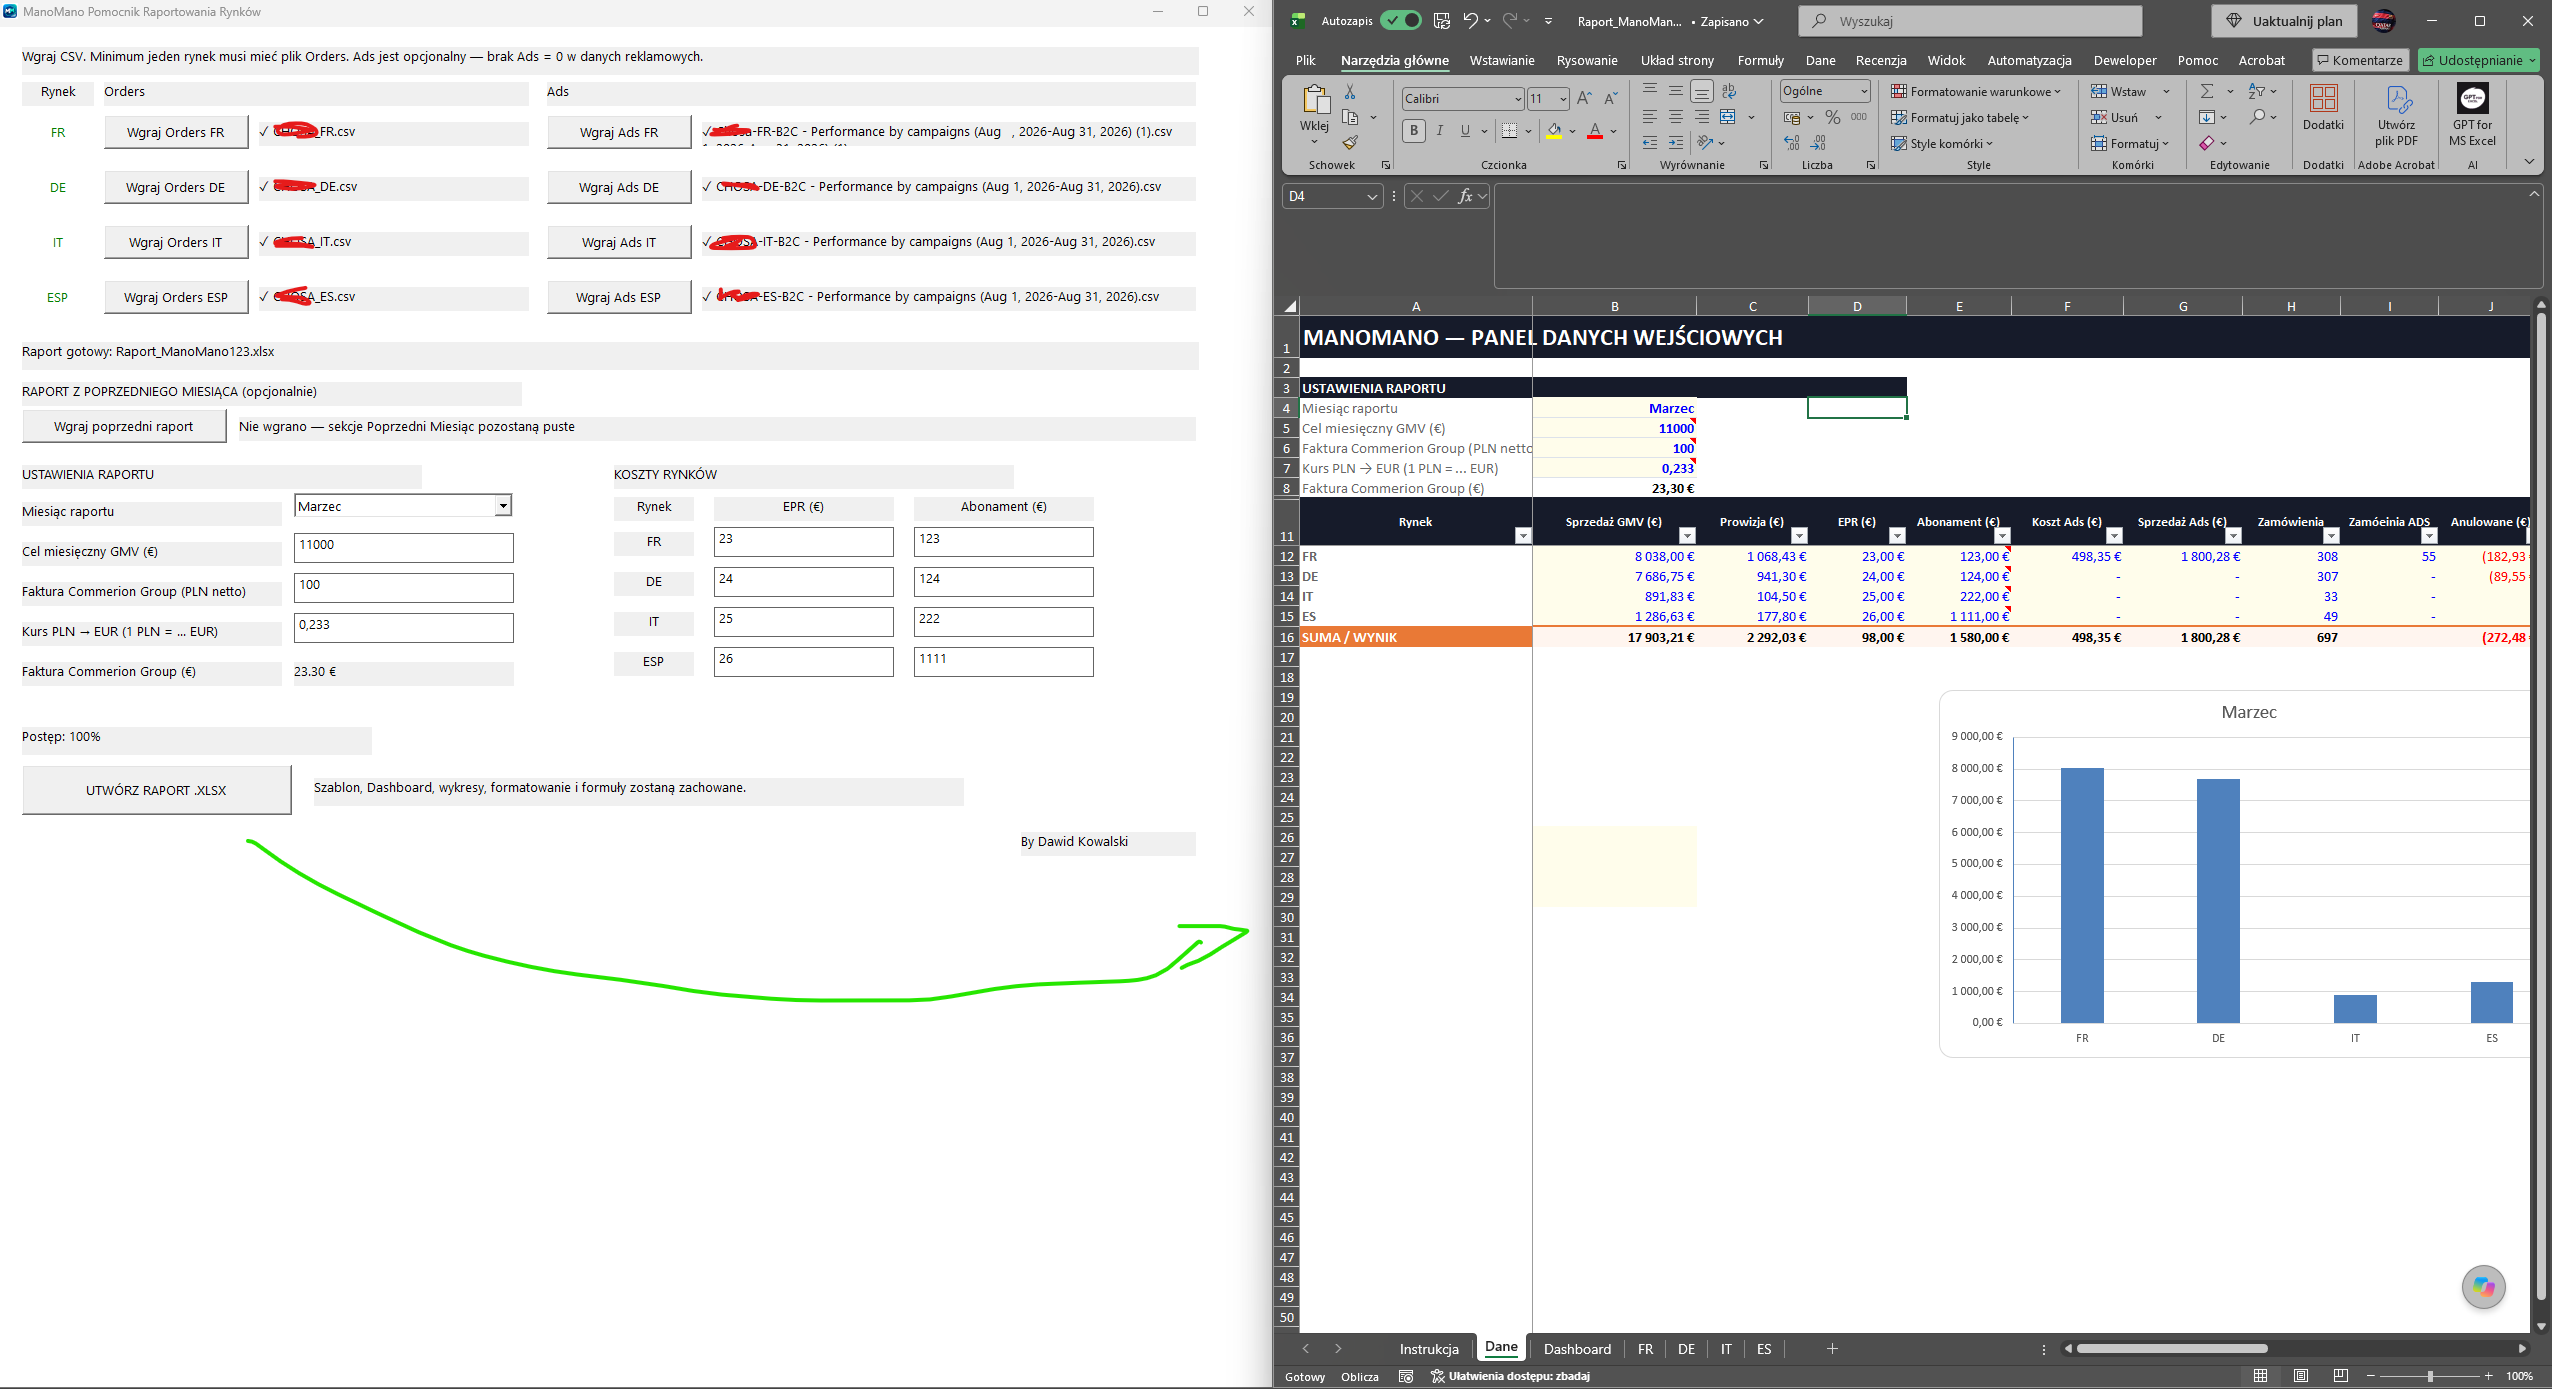The image size is (2552, 1389).
Task: Click the Cut scissors icon in Excel
Action: point(1350,91)
